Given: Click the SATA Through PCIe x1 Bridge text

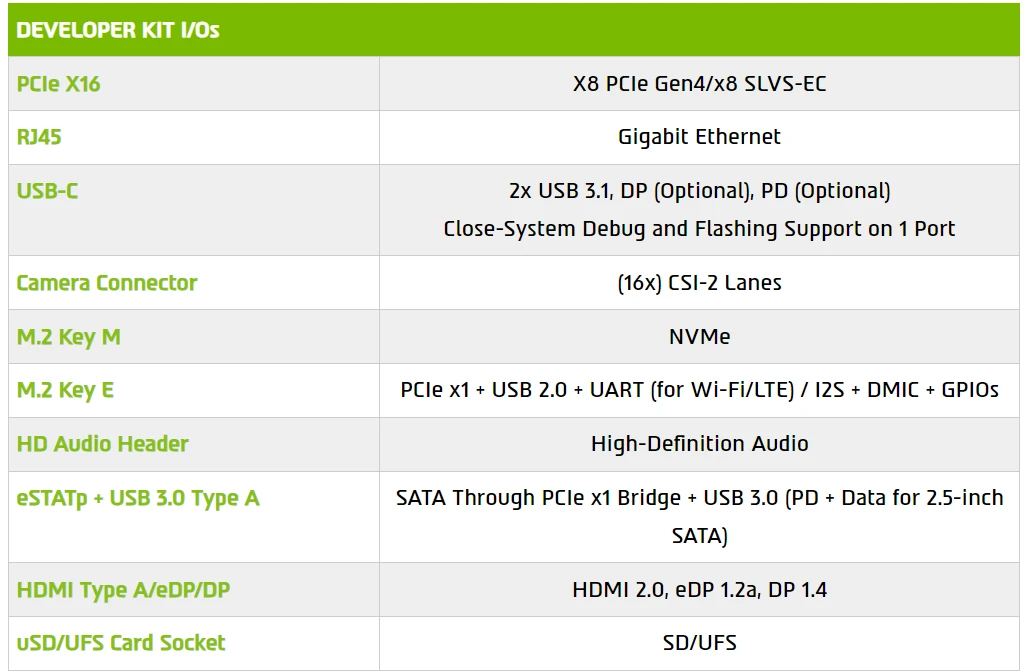Looking at the screenshot, I should pyautogui.click(x=699, y=498).
